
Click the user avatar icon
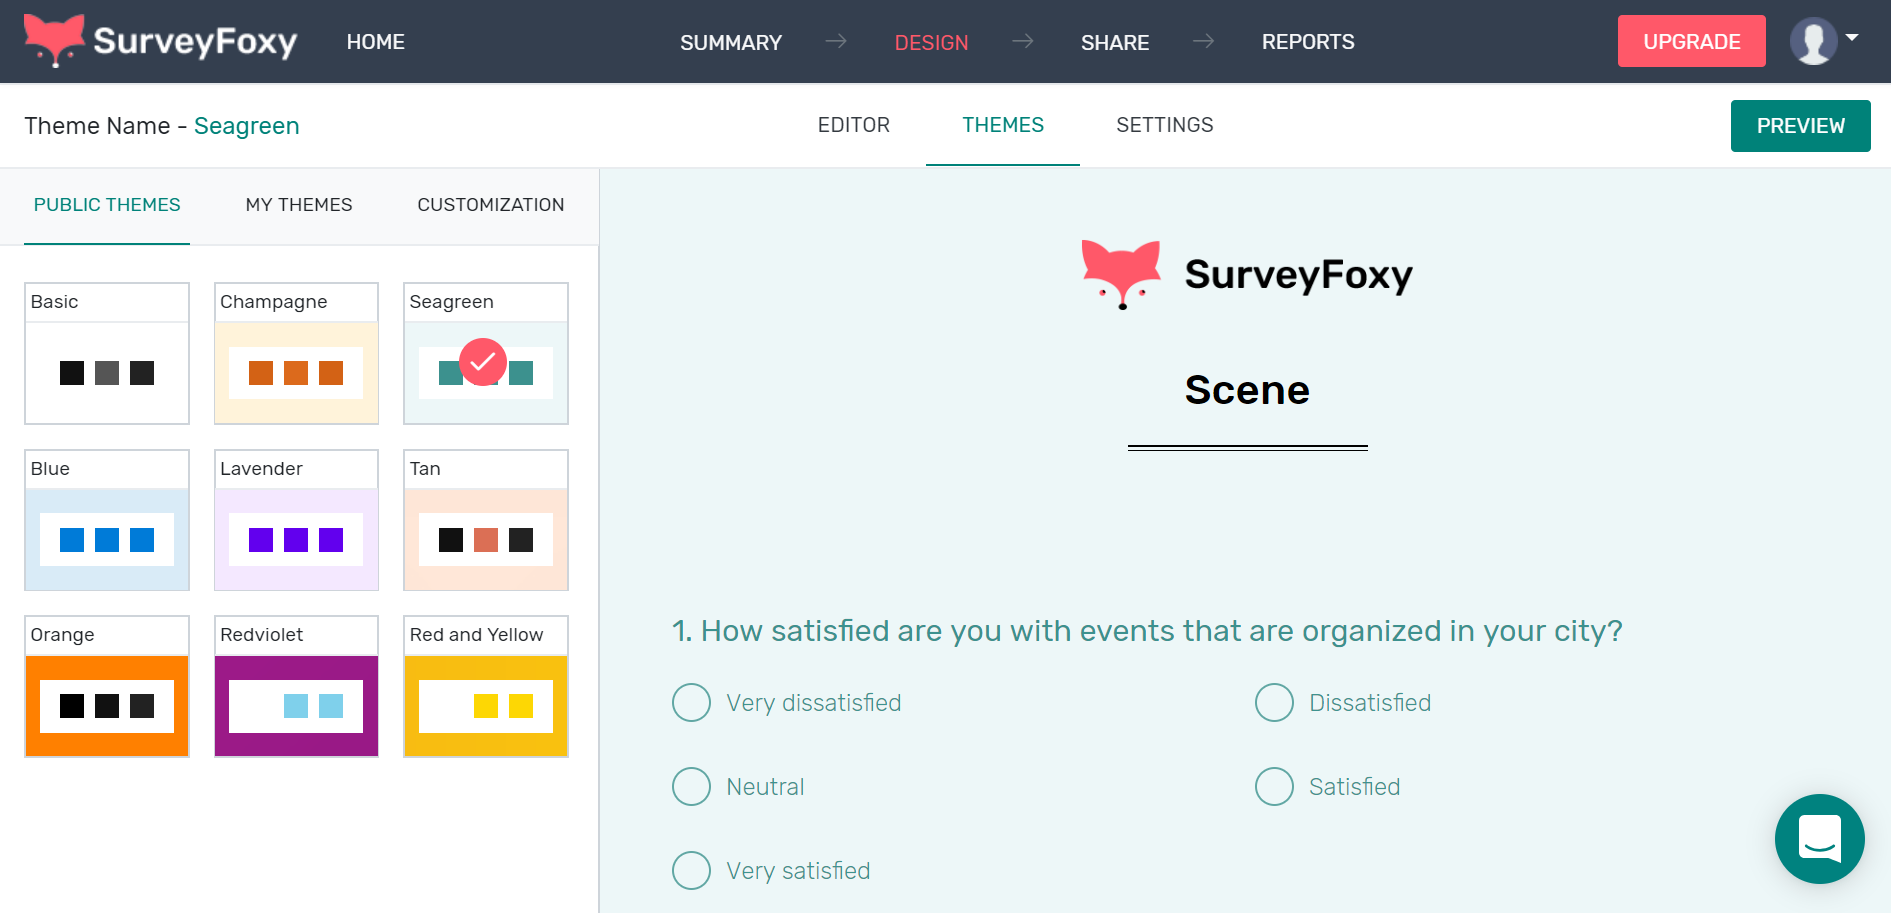(x=1813, y=41)
